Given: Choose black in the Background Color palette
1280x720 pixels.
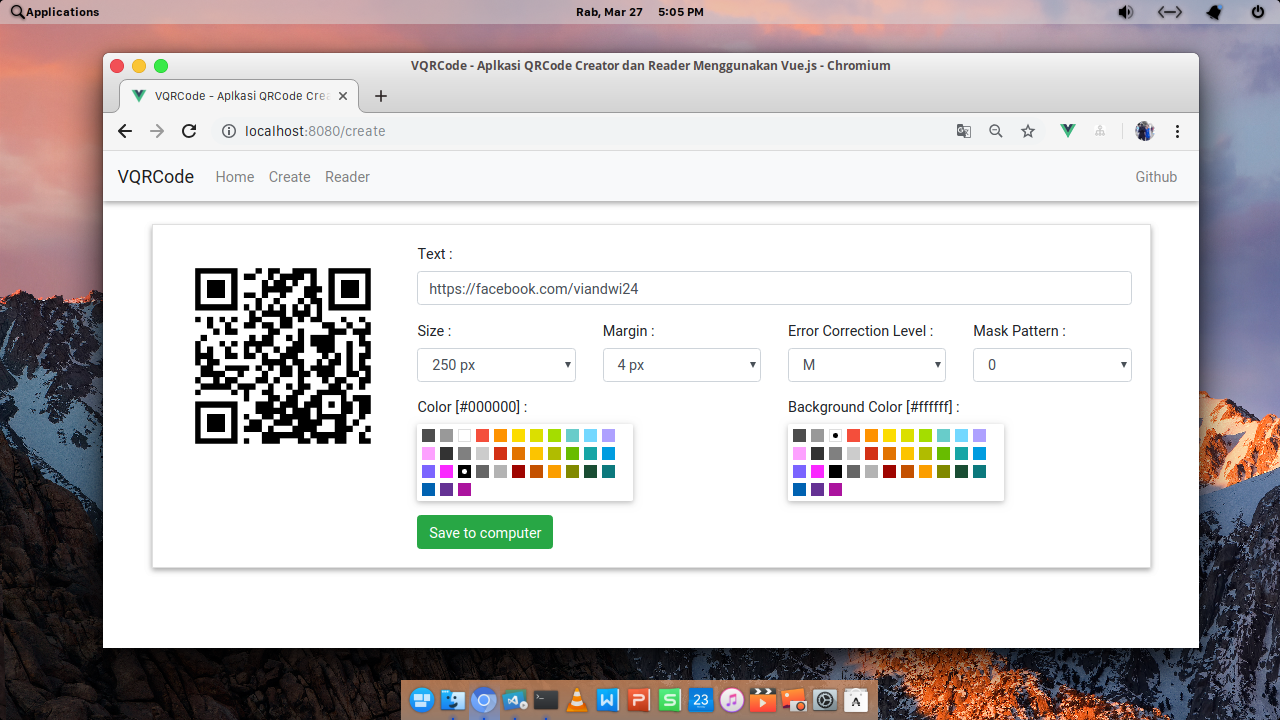Looking at the screenshot, I should click(835, 471).
